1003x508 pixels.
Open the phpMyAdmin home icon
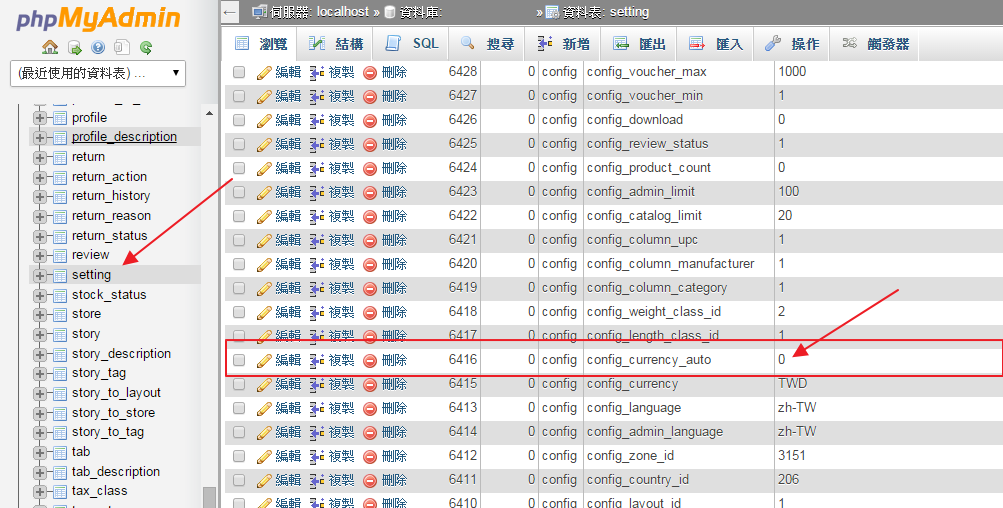pyautogui.click(x=50, y=47)
